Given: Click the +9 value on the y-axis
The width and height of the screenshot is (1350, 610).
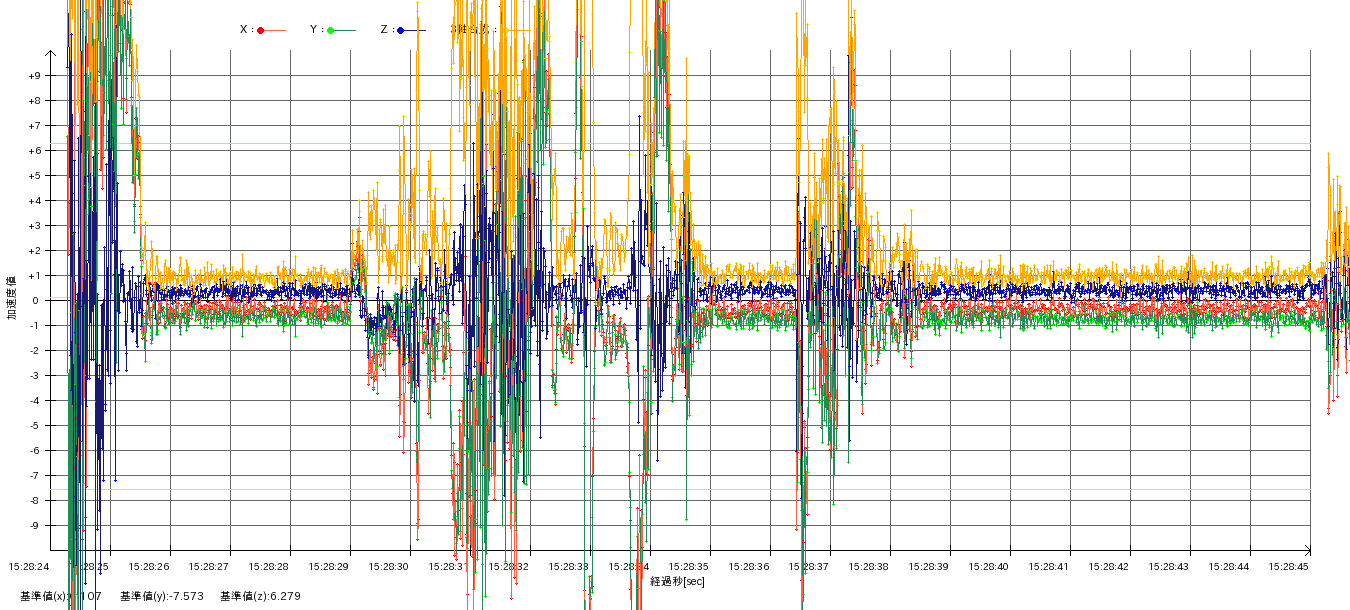Looking at the screenshot, I should tap(34, 76).
